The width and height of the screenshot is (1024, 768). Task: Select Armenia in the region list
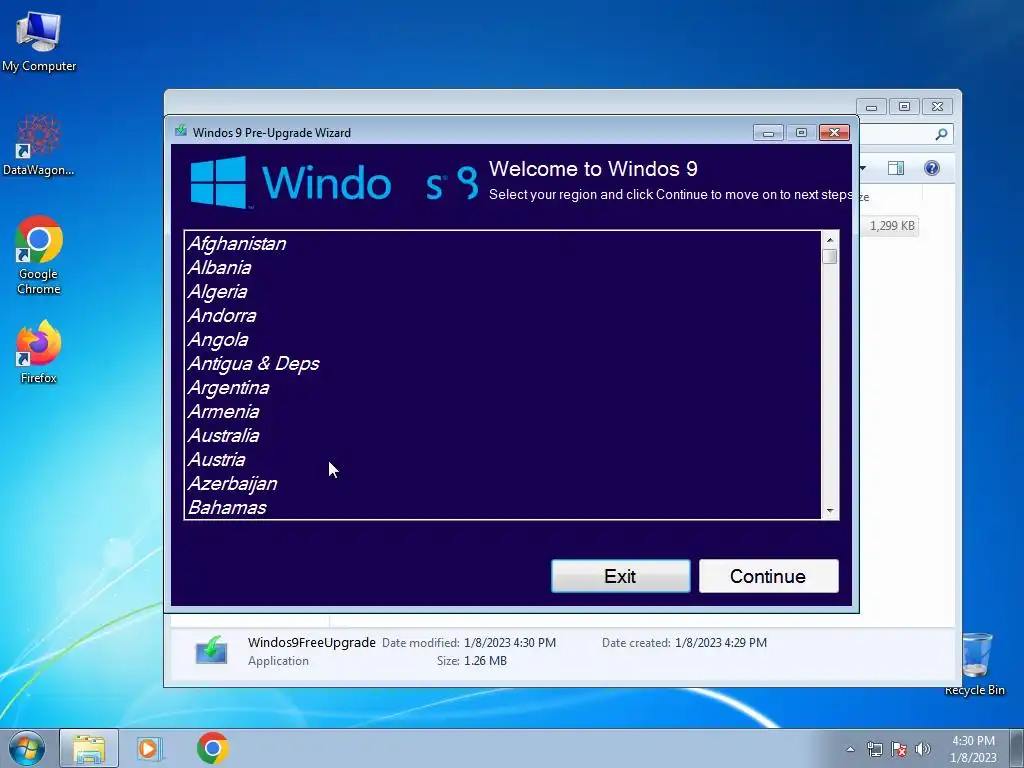502,411
